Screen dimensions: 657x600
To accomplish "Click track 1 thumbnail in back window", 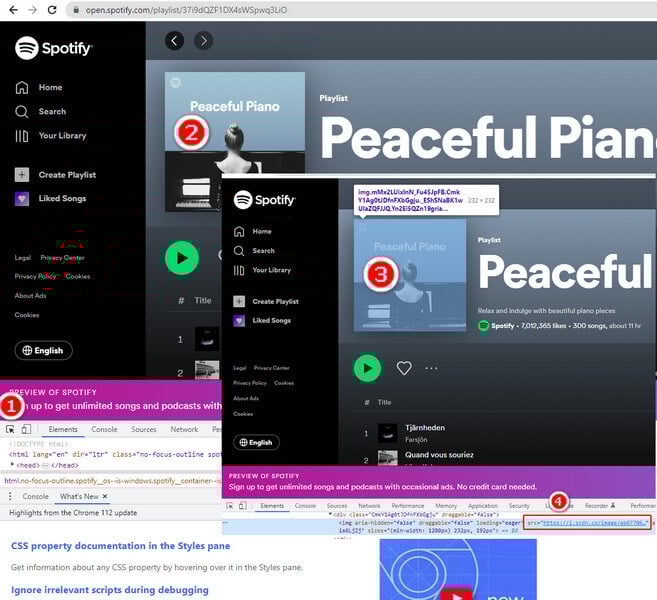I will [x=207, y=339].
